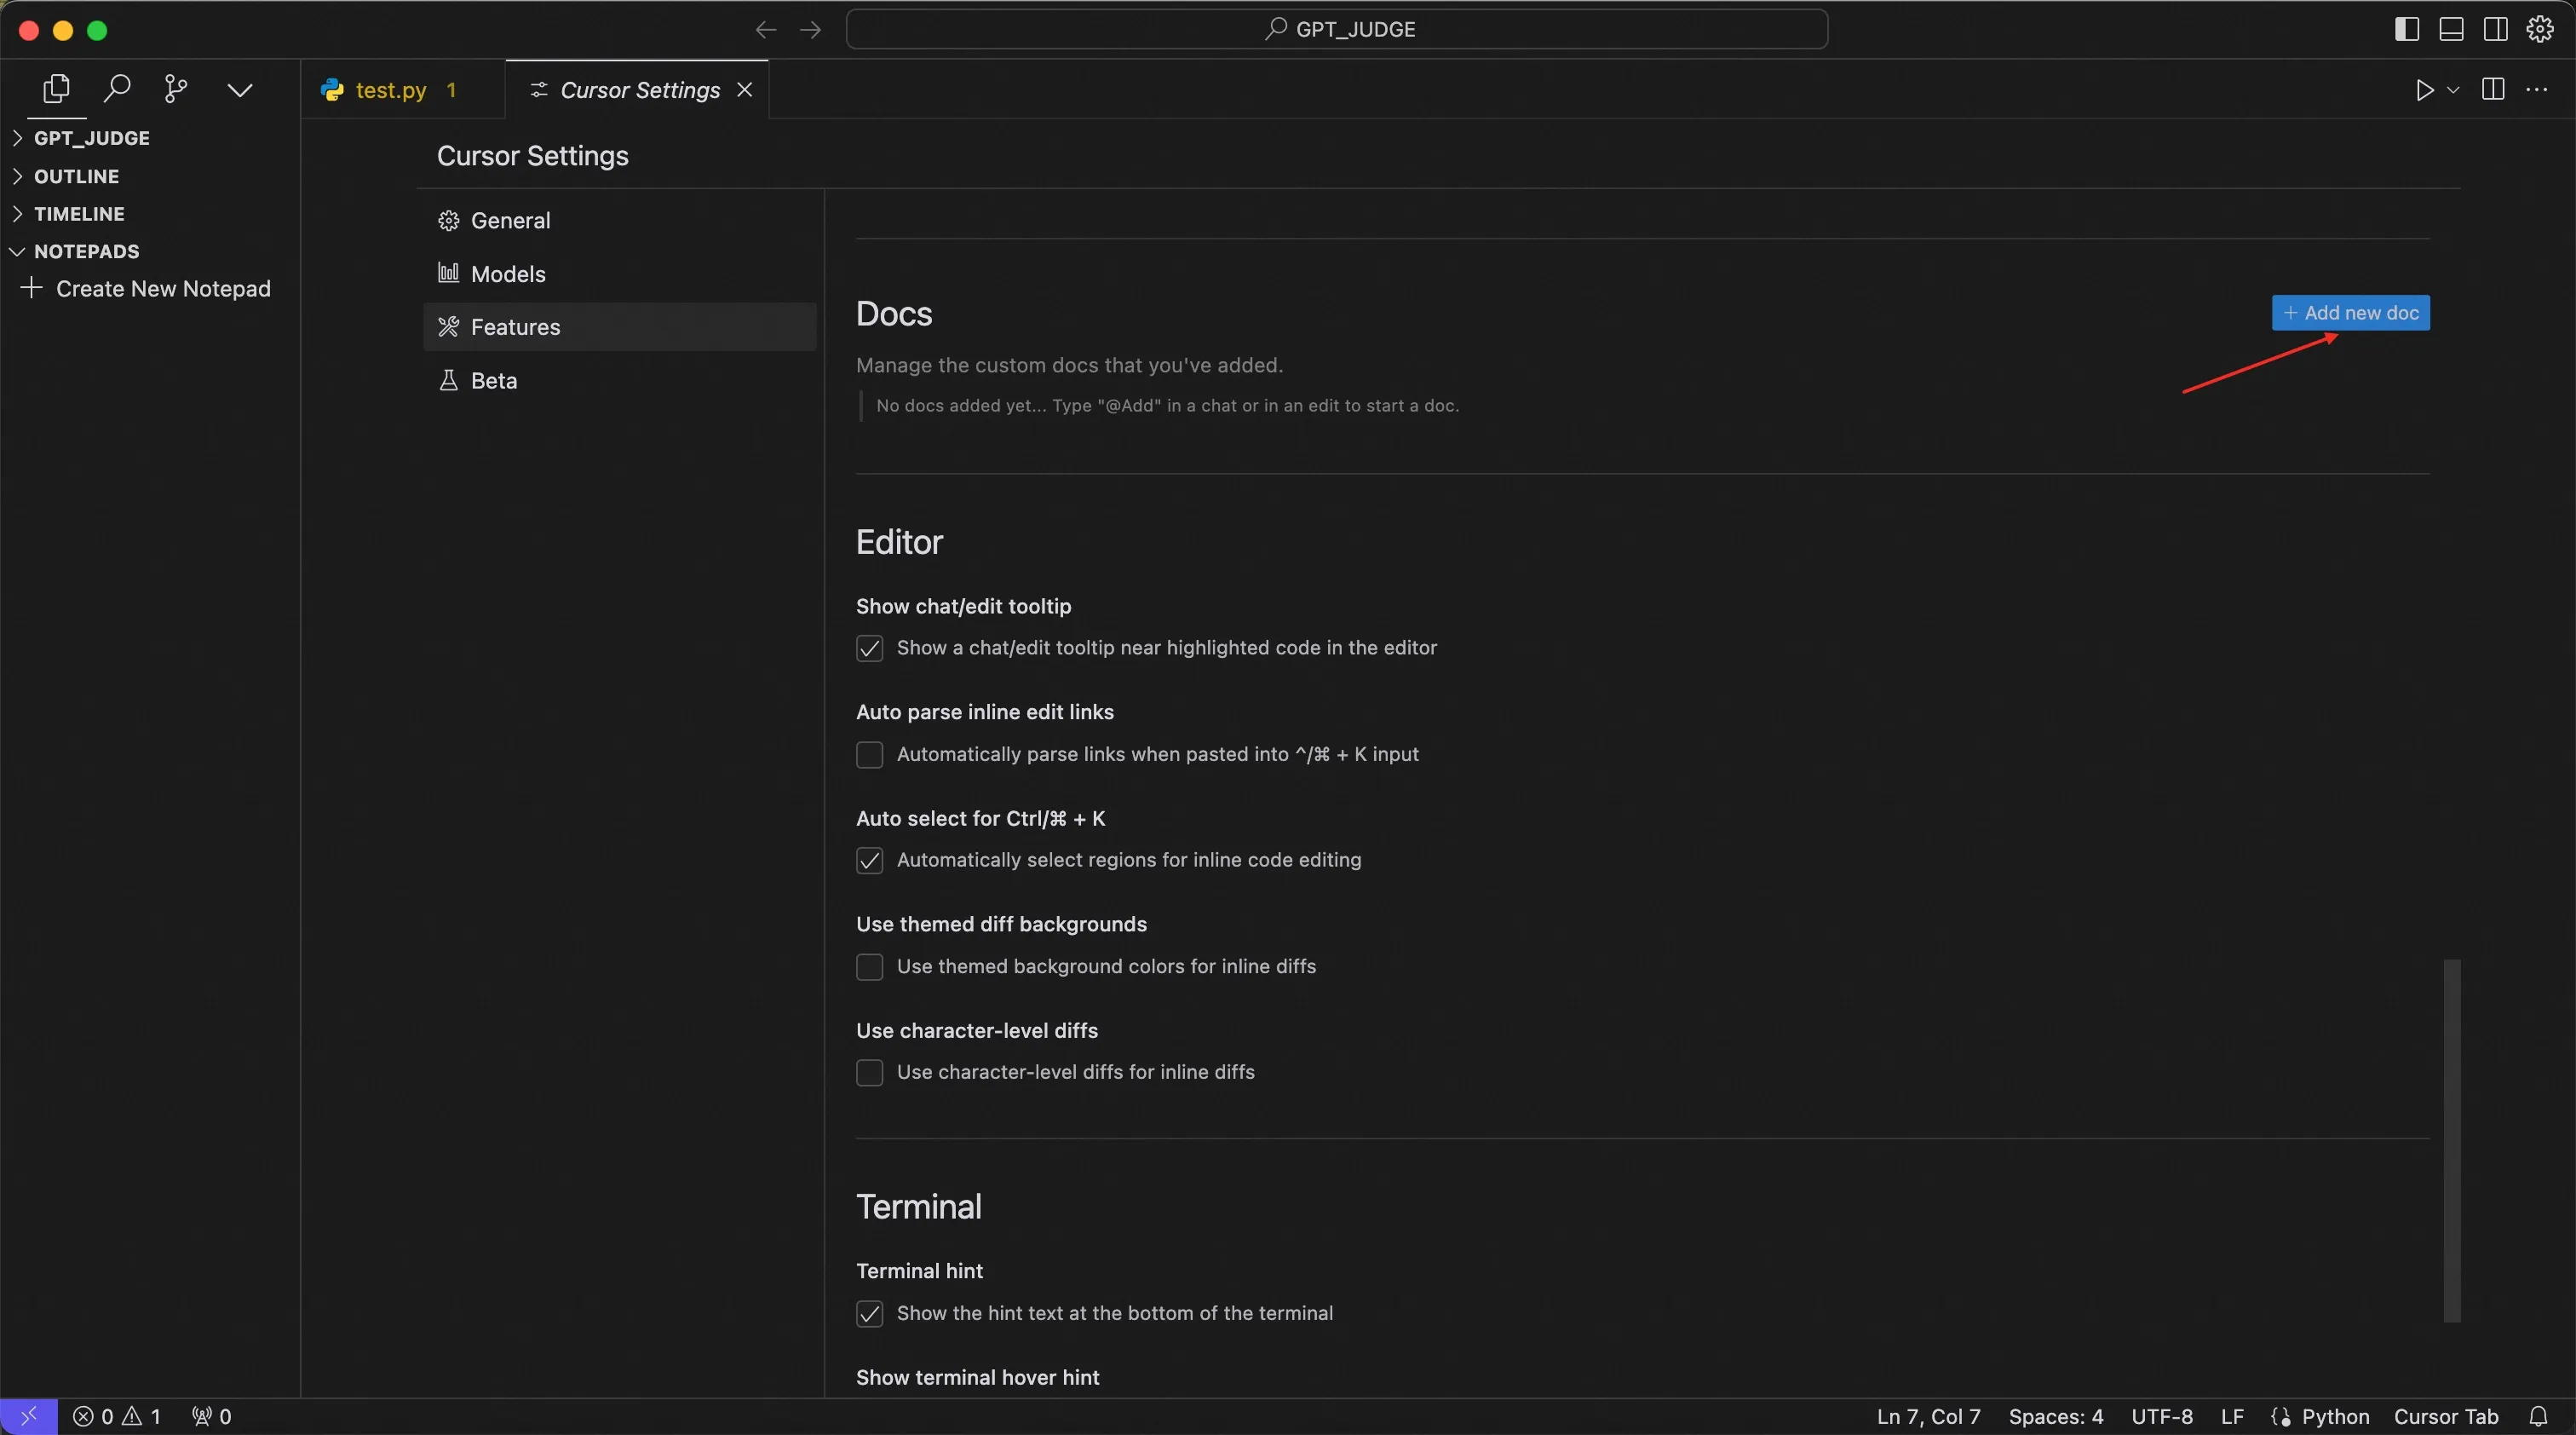Select the Features settings category
This screenshot has height=1435, width=2576.
click(620, 327)
